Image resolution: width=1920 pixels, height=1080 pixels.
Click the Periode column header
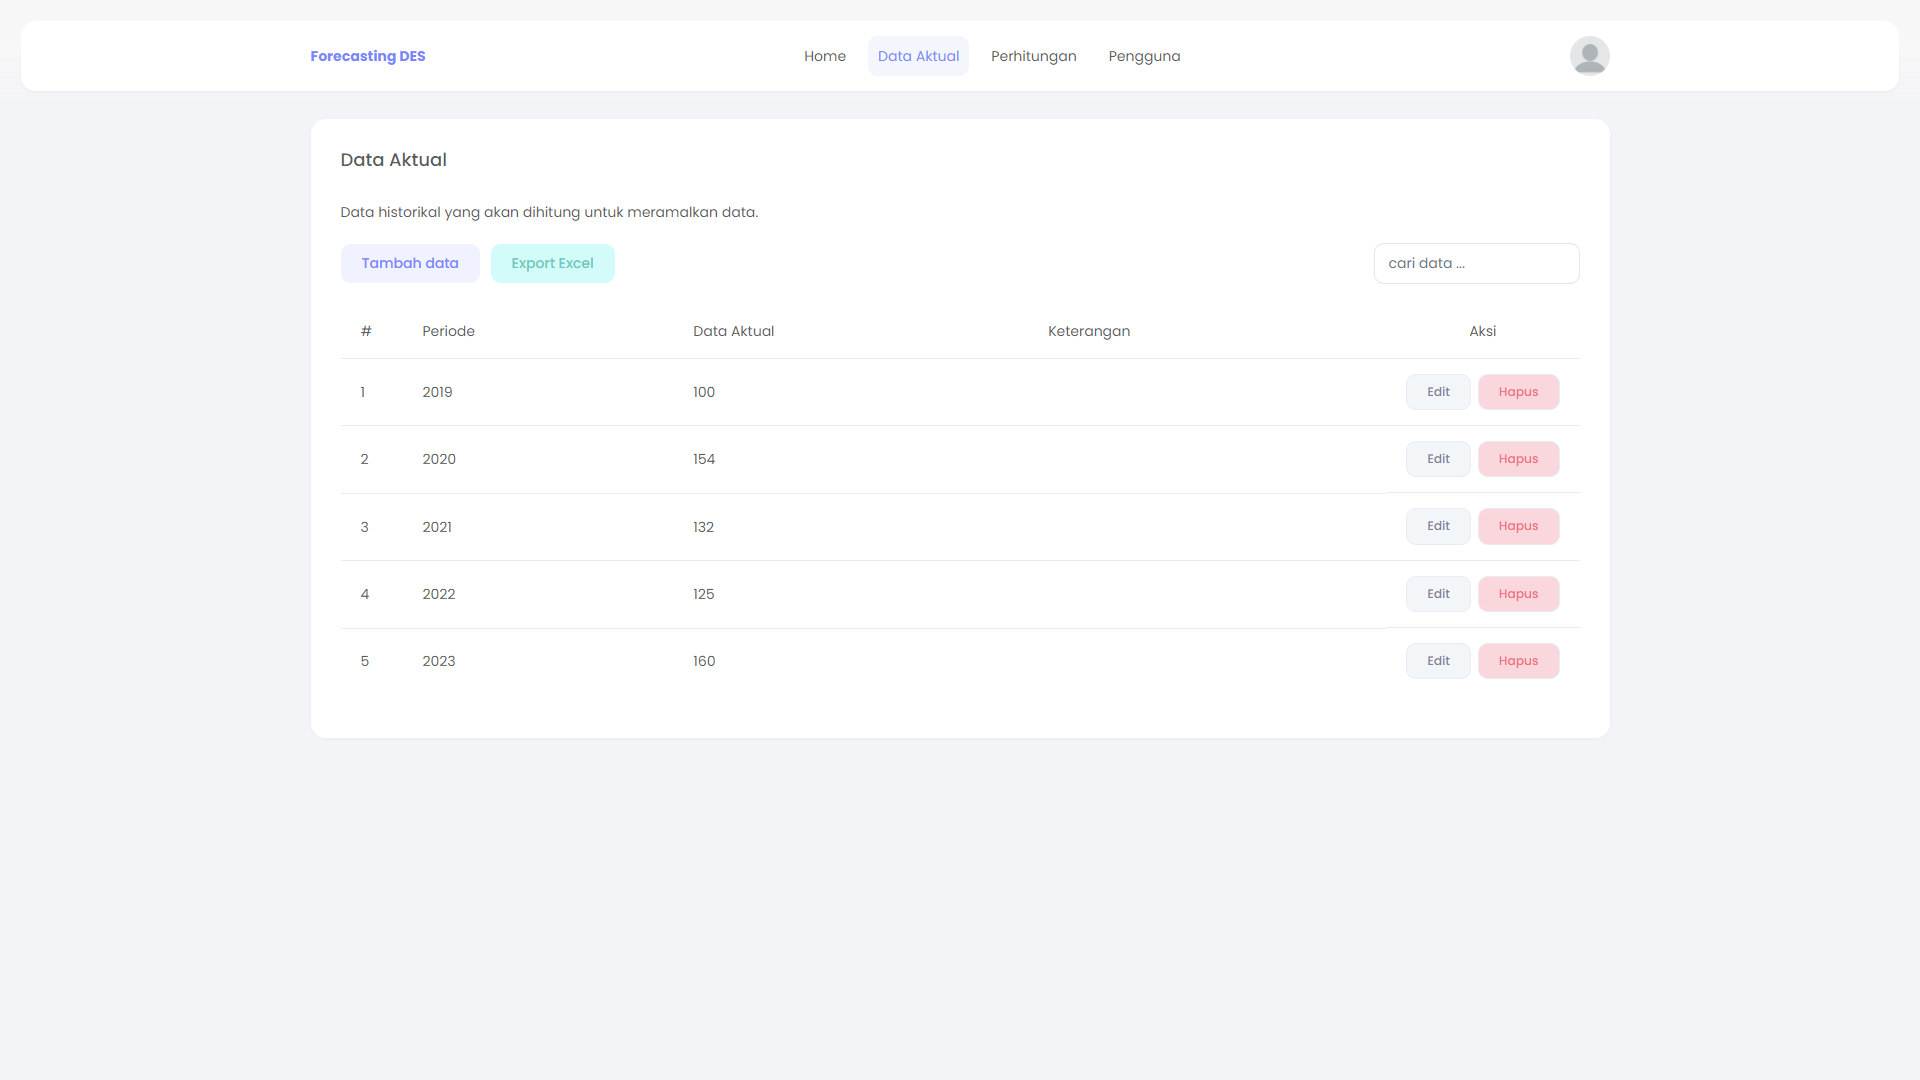(448, 331)
